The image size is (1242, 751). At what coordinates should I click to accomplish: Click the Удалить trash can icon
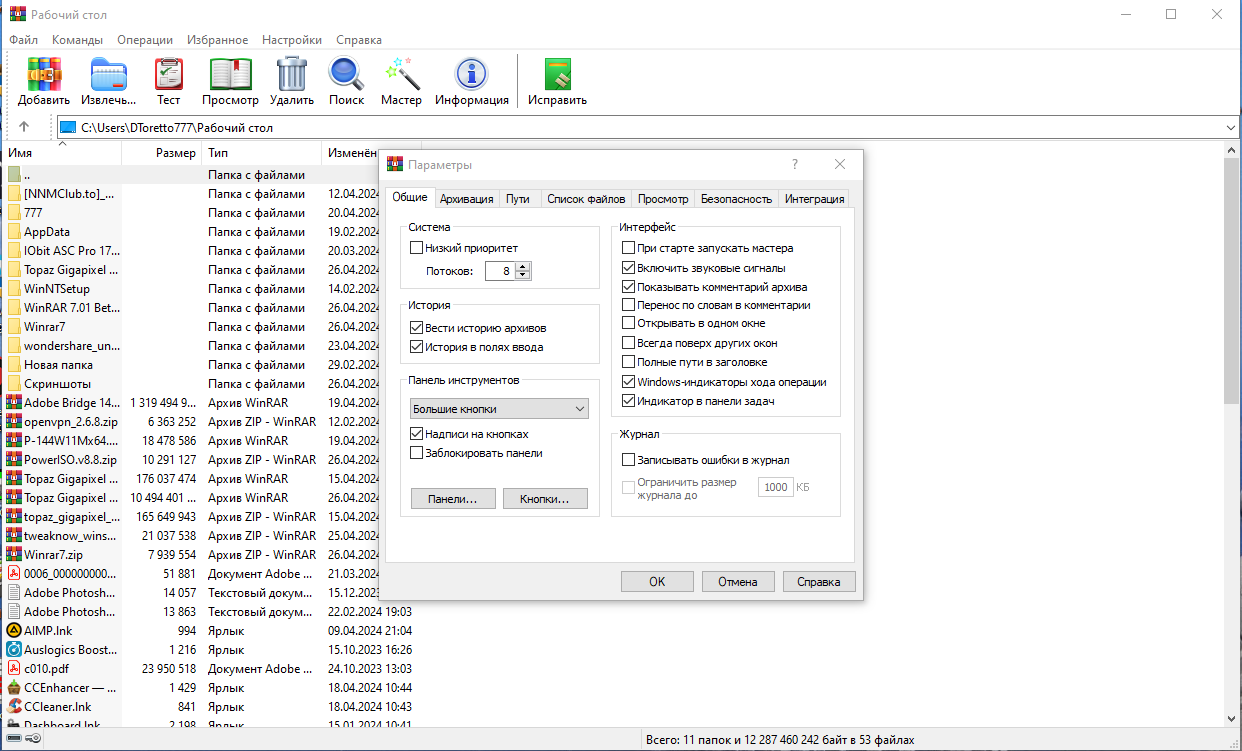point(292,74)
